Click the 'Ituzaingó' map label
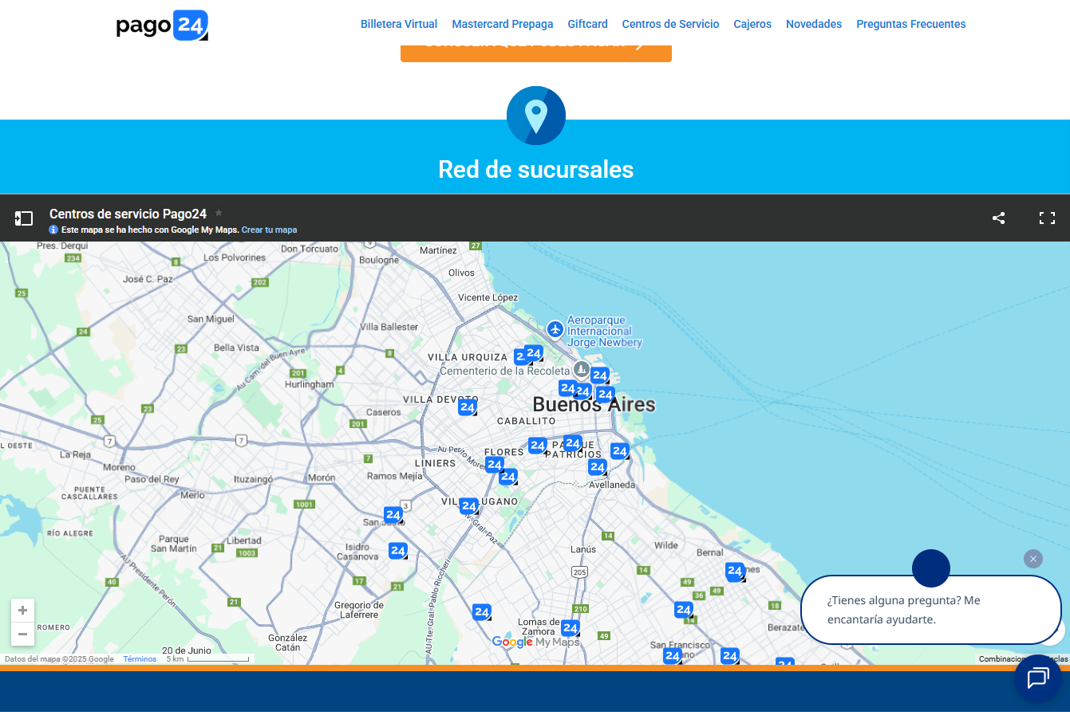The image size is (1070, 712). coord(253,479)
